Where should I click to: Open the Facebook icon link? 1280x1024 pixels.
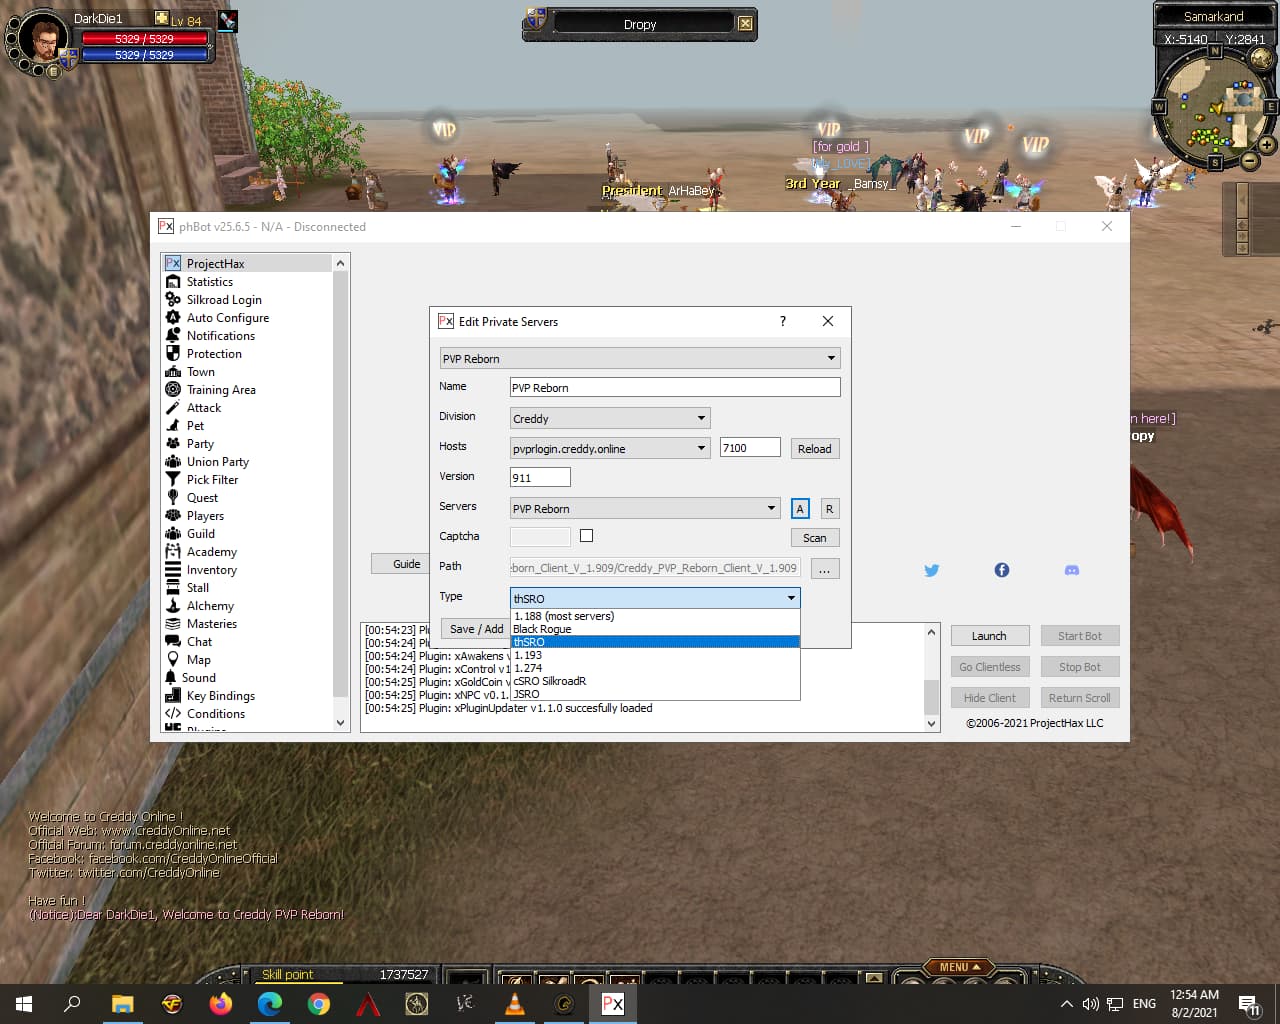coord(1001,570)
